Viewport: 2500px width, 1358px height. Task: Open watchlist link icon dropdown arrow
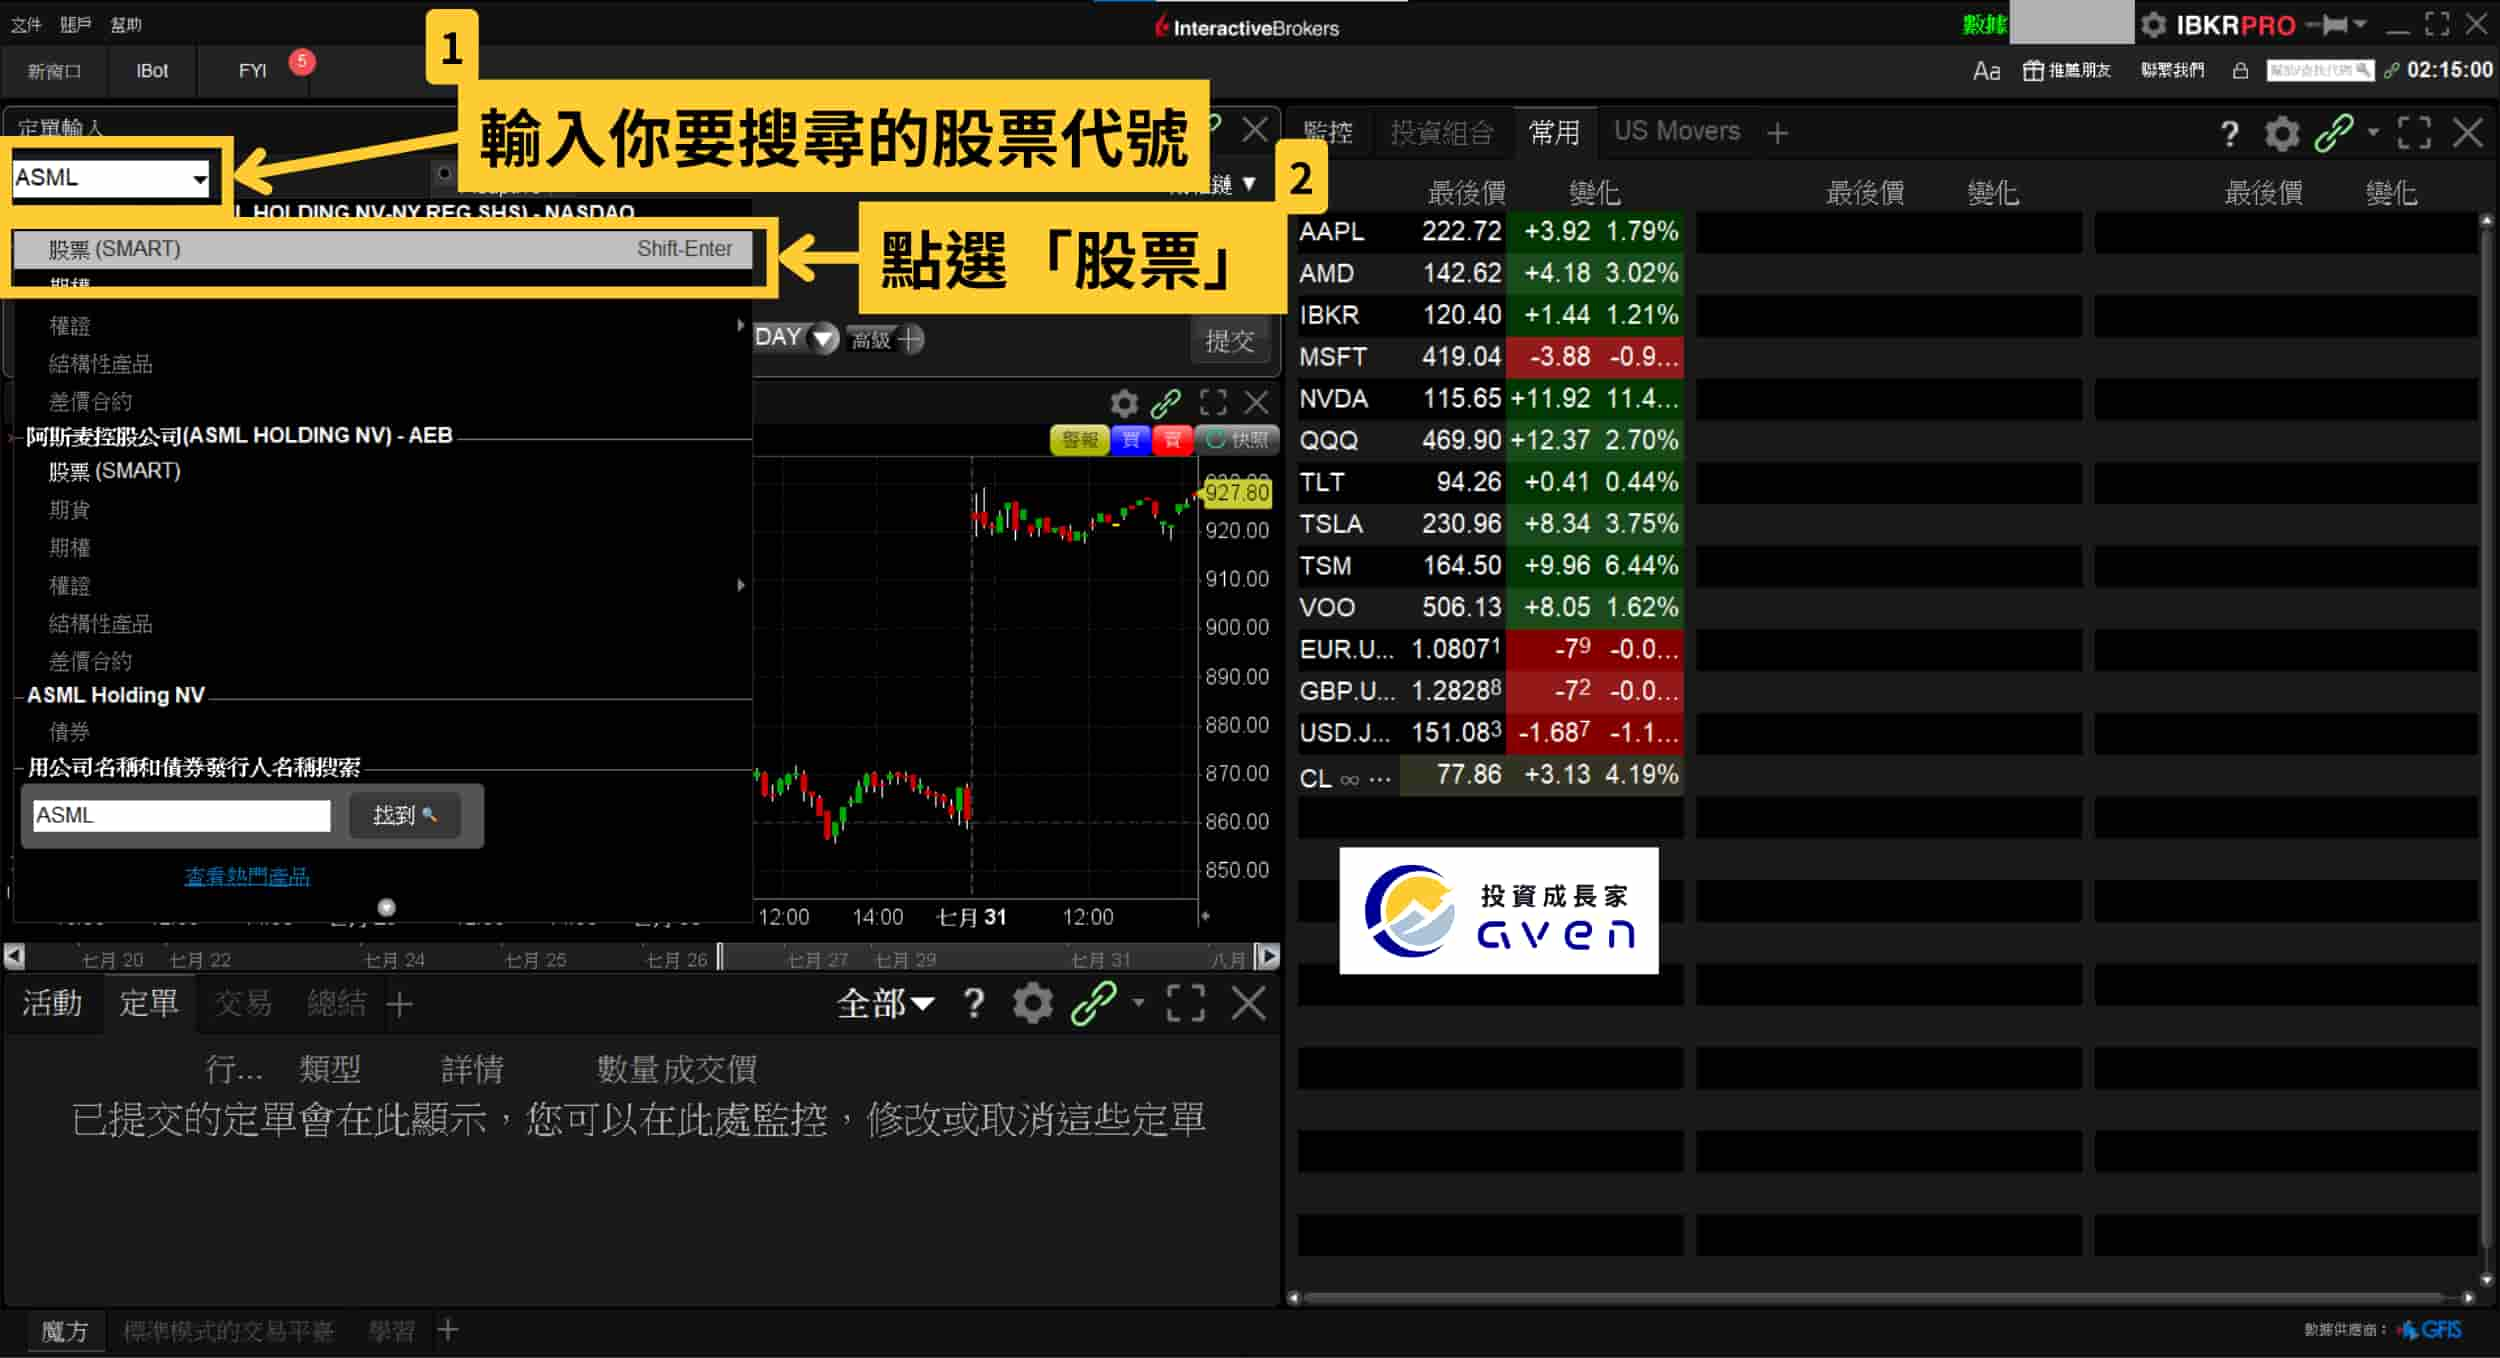pyautogui.click(x=2373, y=132)
